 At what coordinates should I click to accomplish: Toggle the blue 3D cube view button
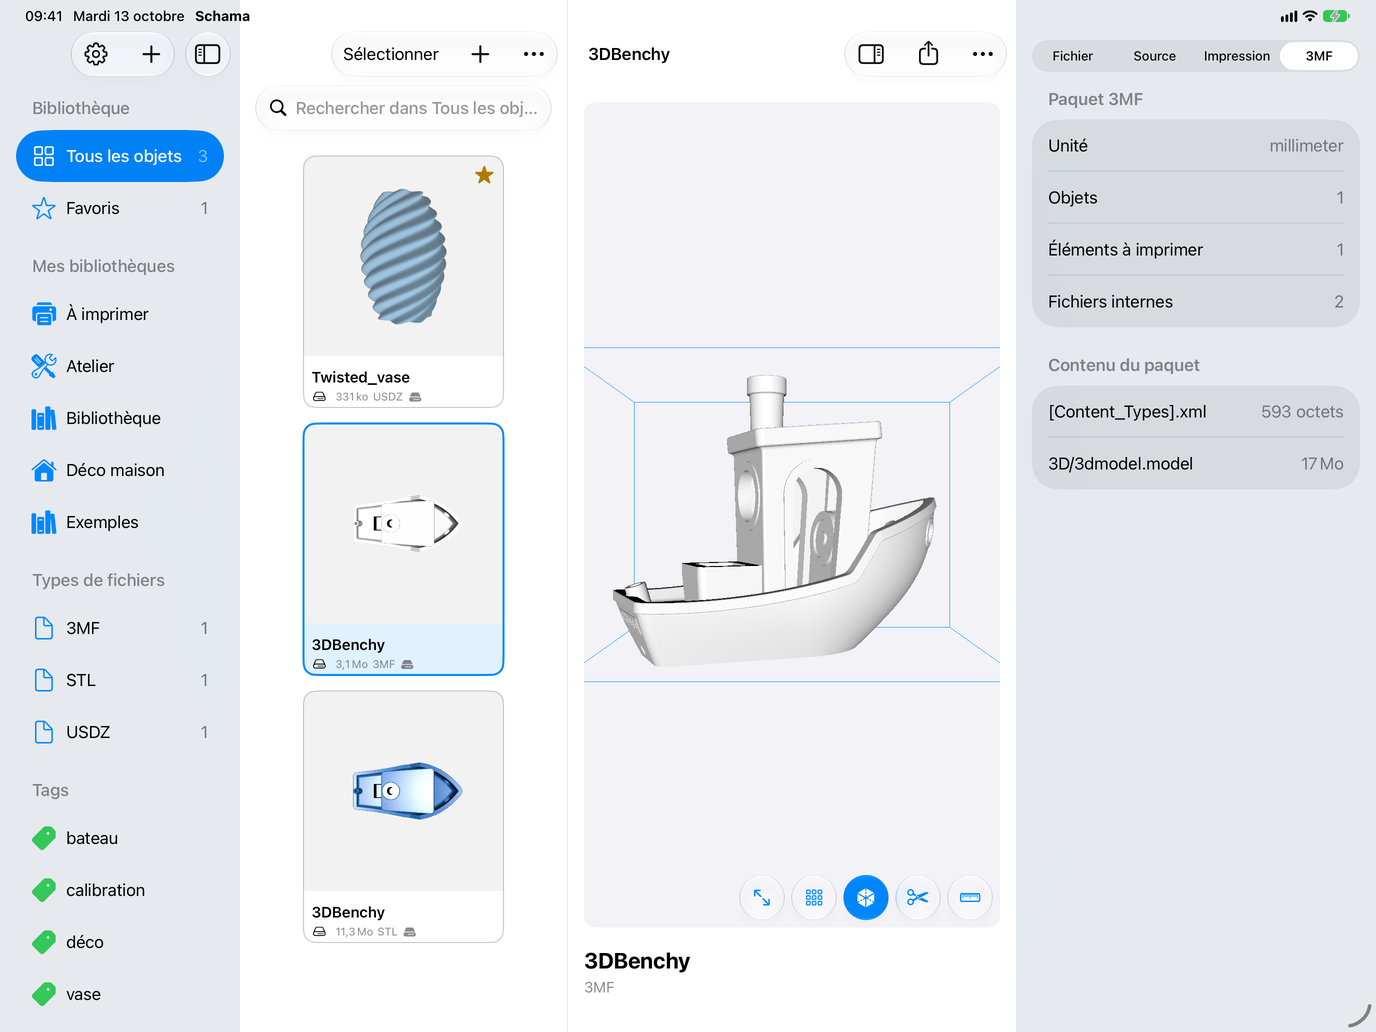[866, 898]
